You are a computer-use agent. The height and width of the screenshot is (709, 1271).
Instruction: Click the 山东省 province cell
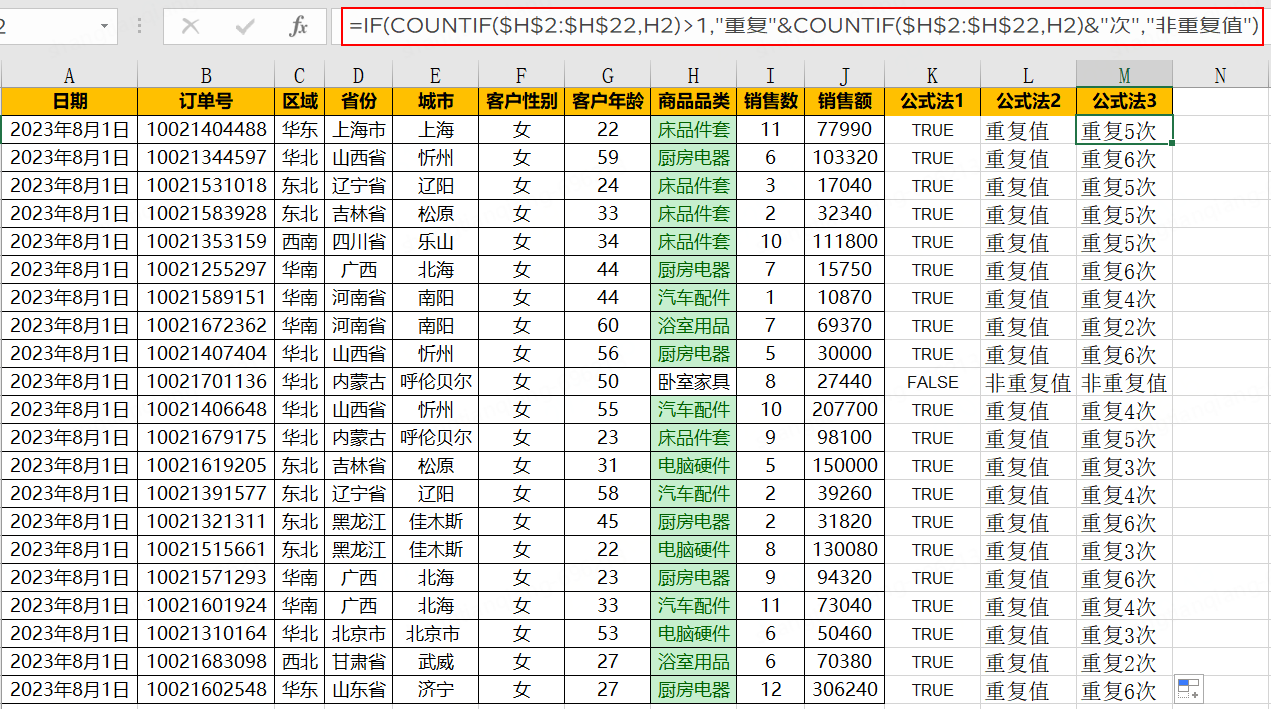(x=358, y=690)
